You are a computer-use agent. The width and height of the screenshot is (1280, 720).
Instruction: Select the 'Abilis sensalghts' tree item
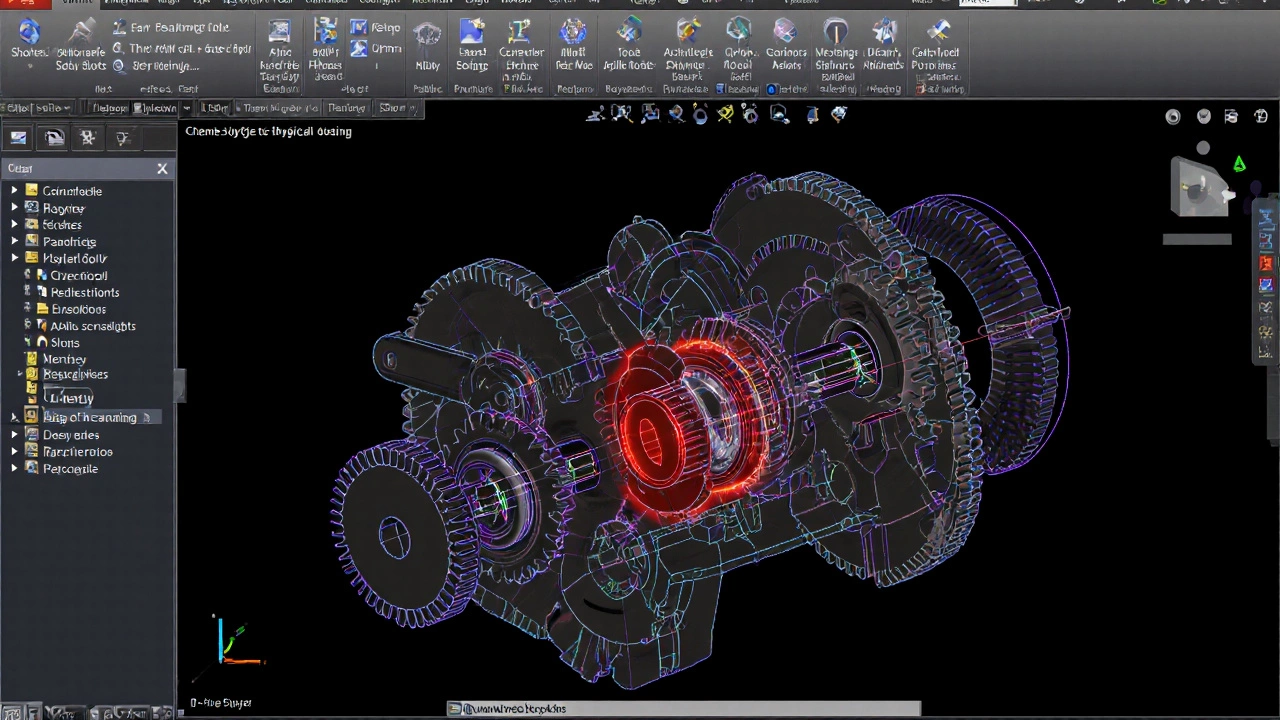click(92, 326)
